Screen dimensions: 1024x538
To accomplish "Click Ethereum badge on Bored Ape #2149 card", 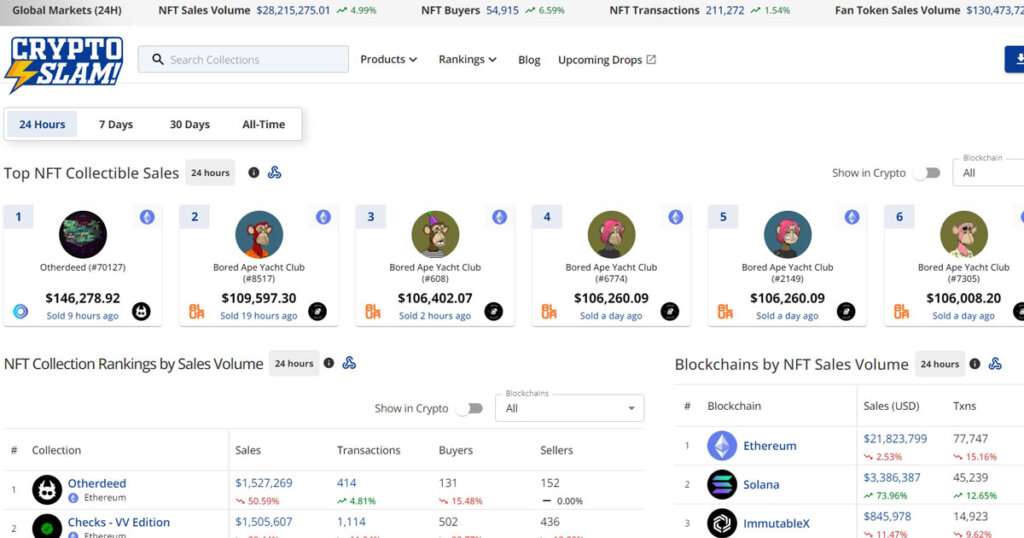I will pos(852,217).
